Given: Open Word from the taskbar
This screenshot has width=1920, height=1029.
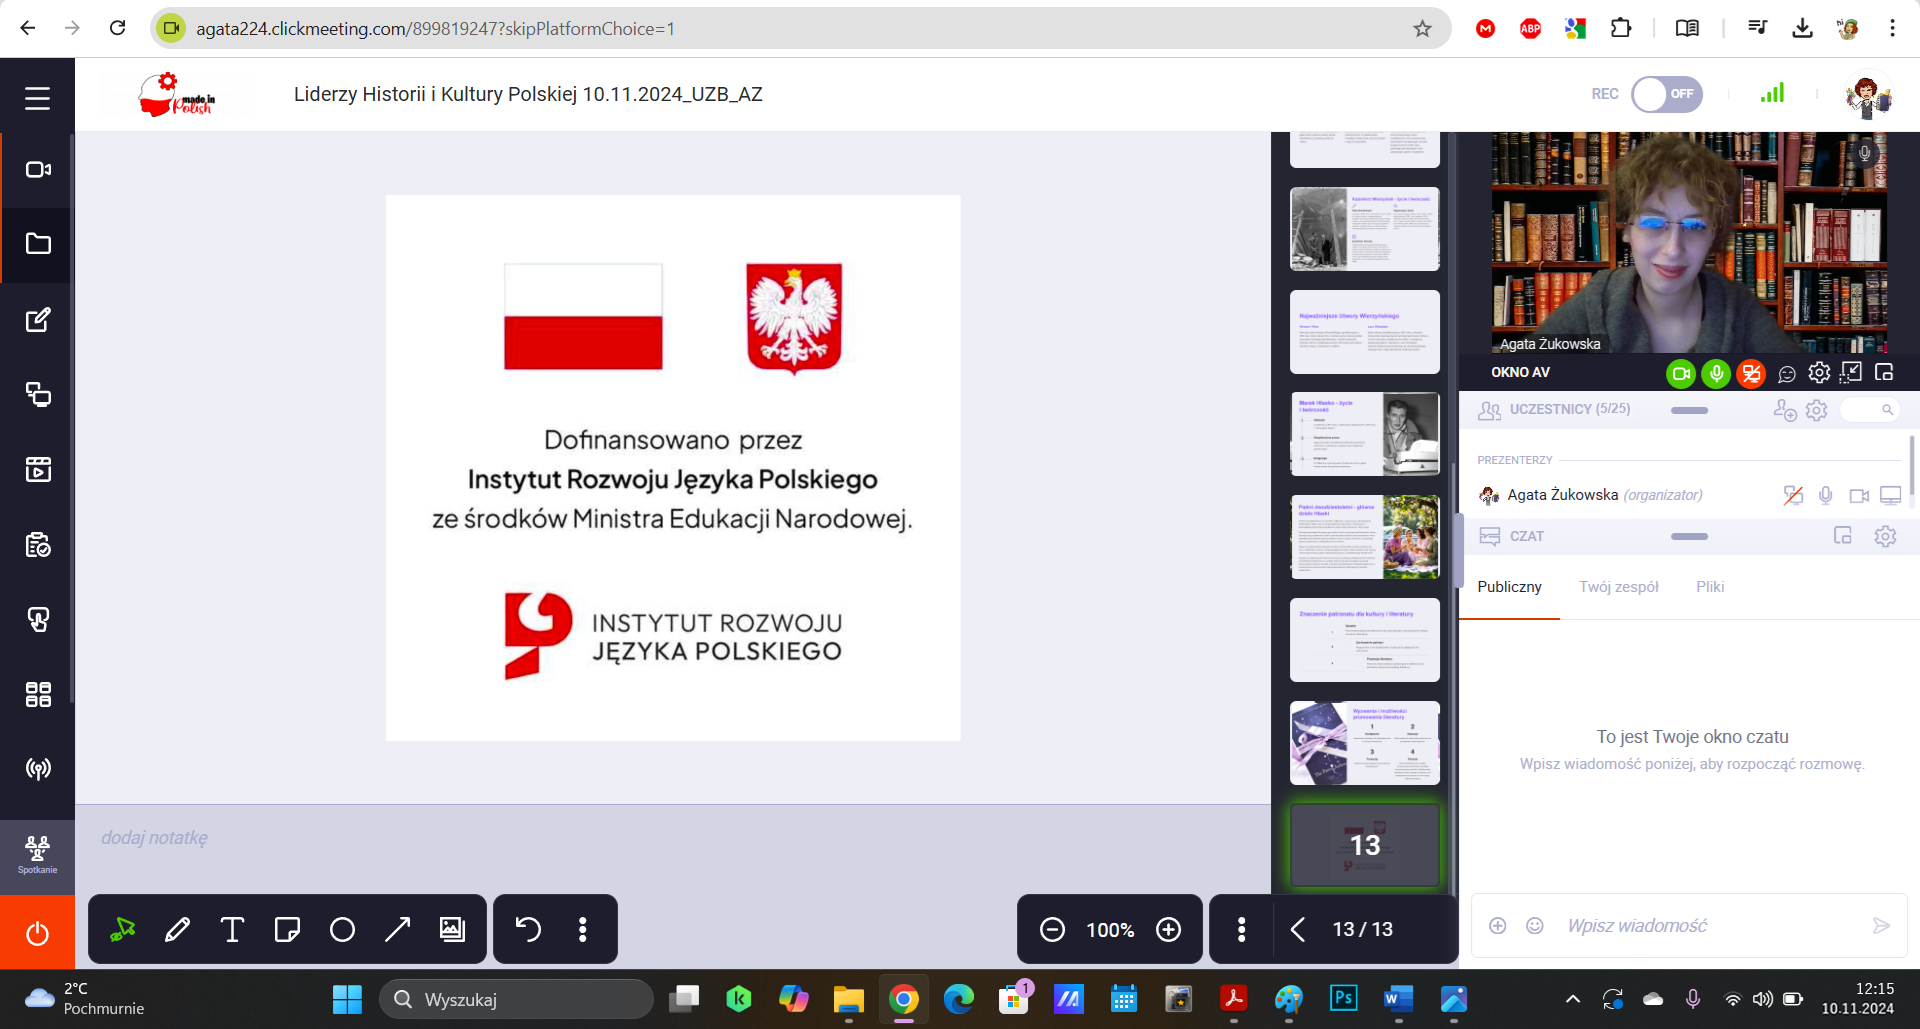Looking at the screenshot, I should (1398, 999).
